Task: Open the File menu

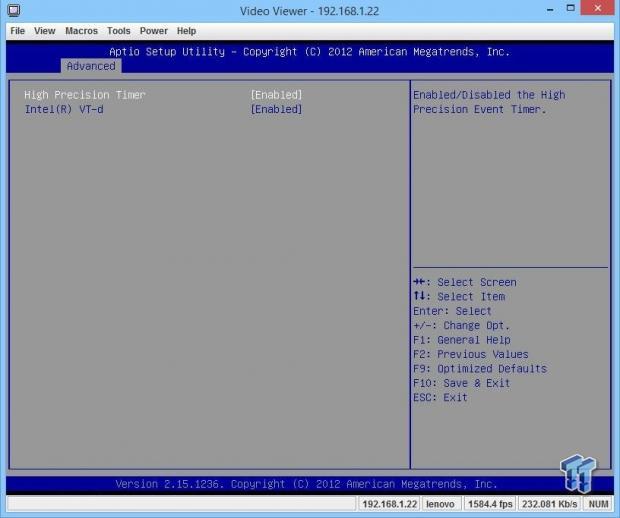Action: click(x=17, y=31)
